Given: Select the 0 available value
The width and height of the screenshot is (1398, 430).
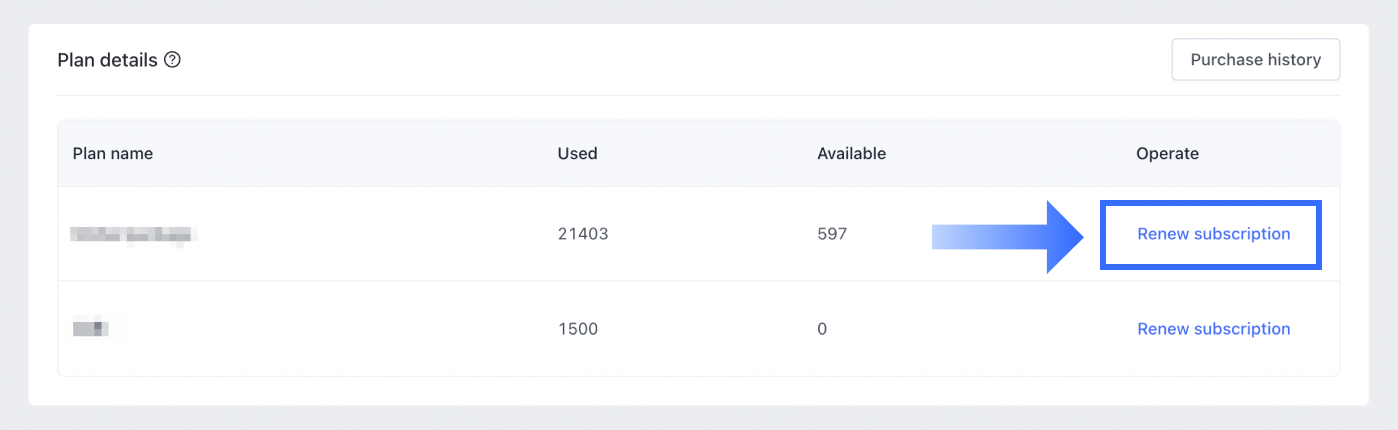Looking at the screenshot, I should click(x=822, y=329).
